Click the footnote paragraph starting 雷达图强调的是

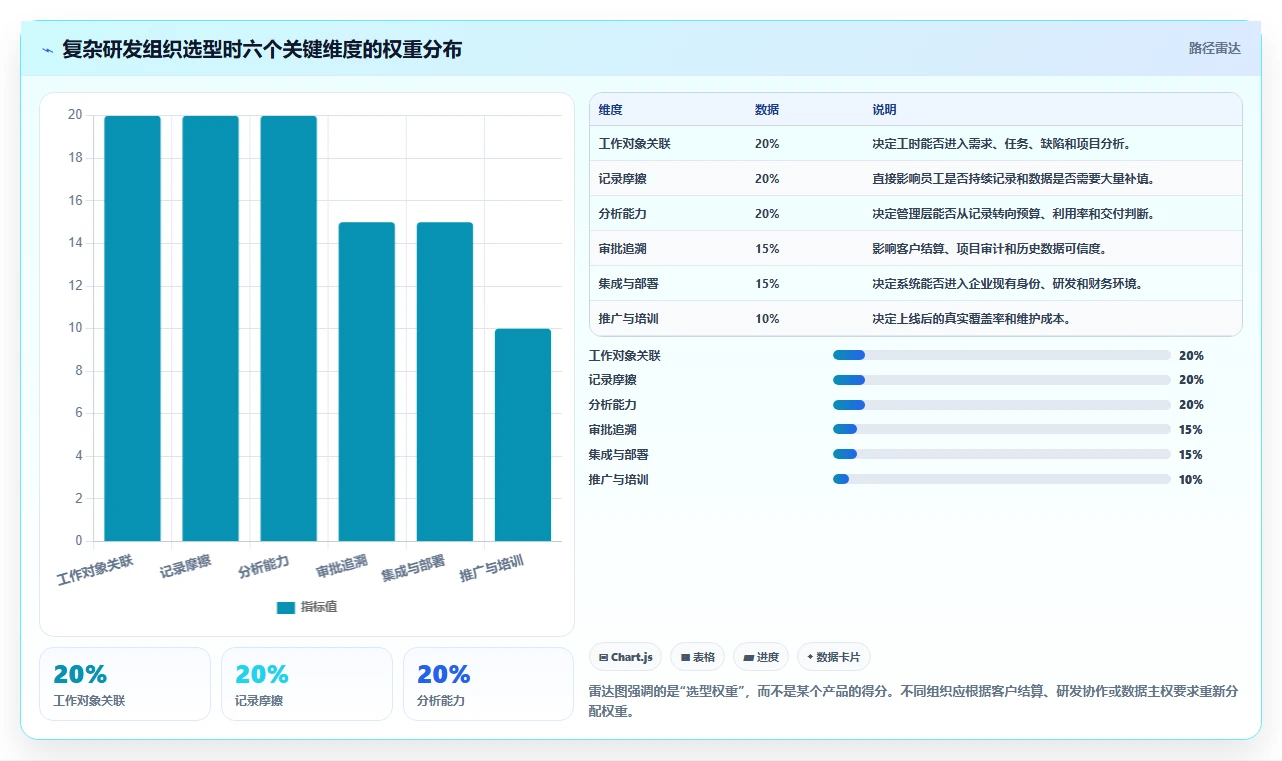(x=913, y=702)
